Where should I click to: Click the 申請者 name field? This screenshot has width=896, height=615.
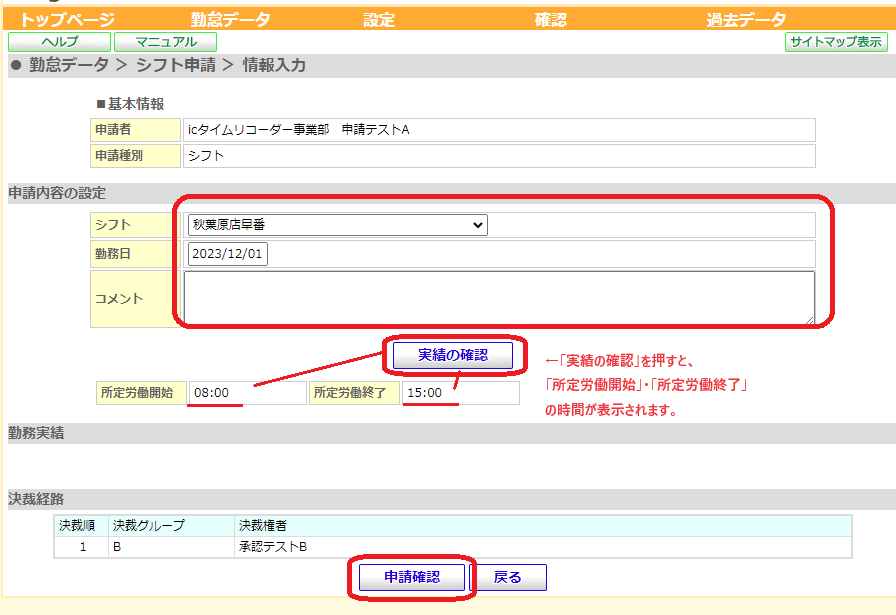tap(499, 130)
